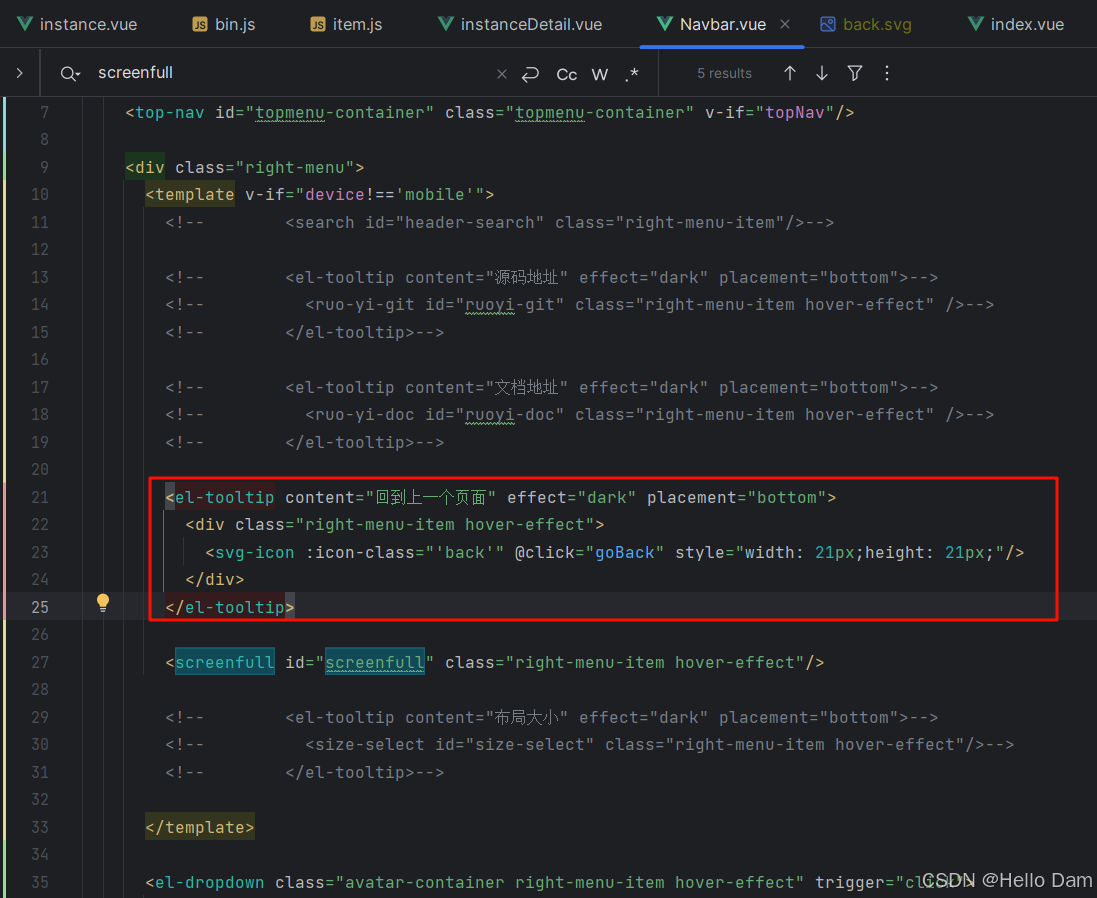Toggle Words option in search

[600, 74]
